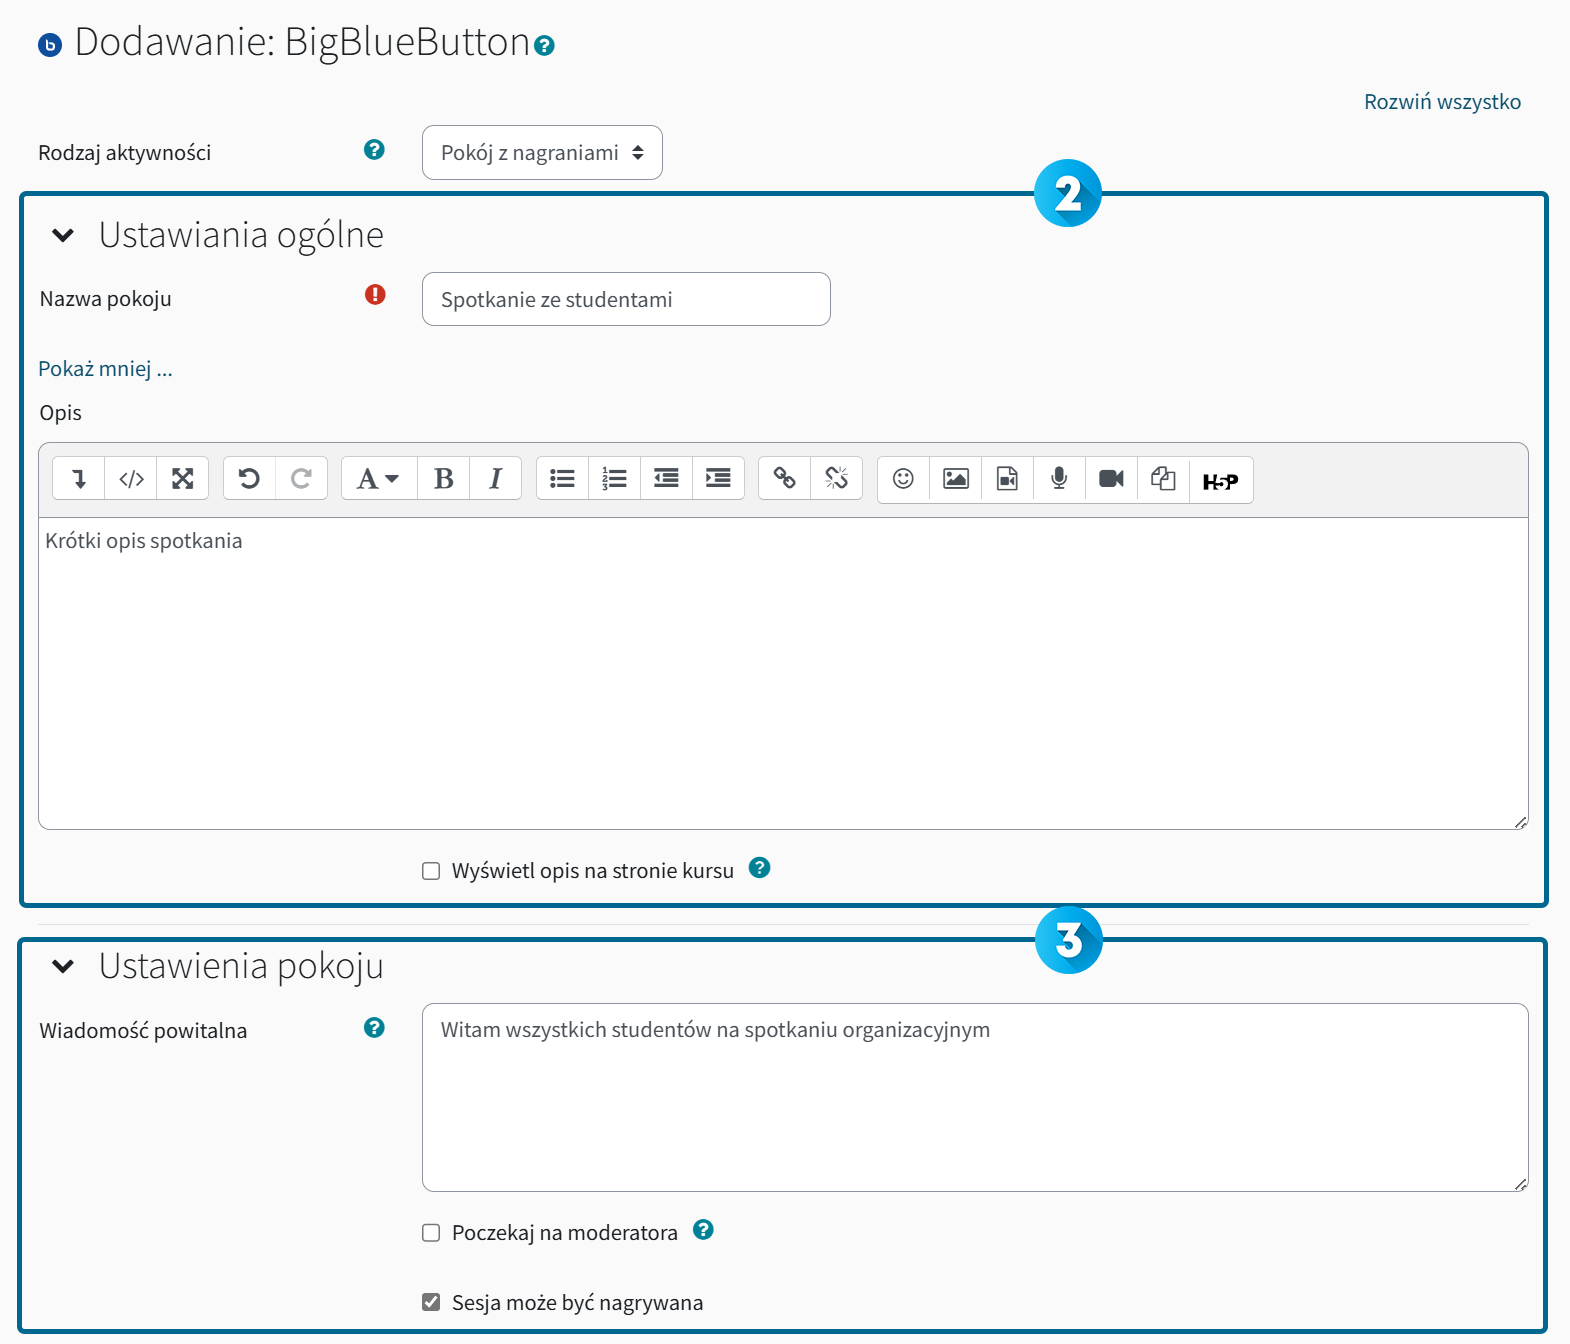Insert a numbered list
This screenshot has height=1344, width=1570.
[x=615, y=479]
